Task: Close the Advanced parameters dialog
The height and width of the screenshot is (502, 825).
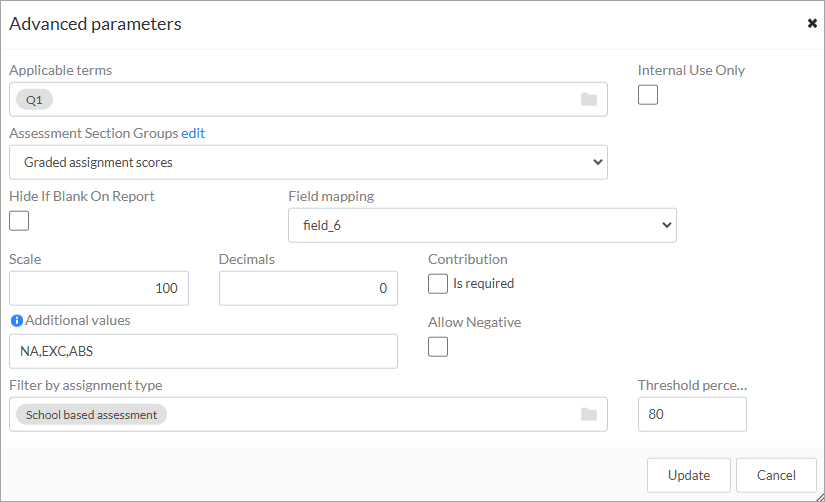Action: click(x=812, y=23)
